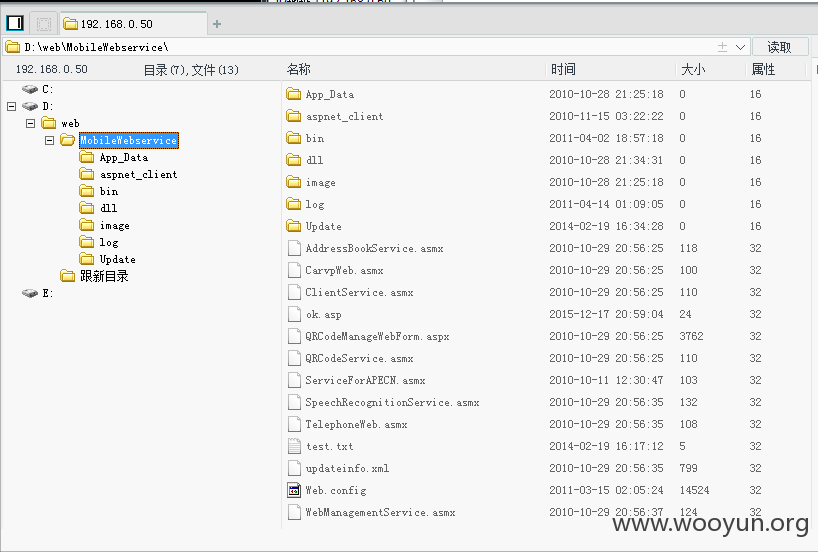
Task: Click the Web.config file icon
Action: [294, 490]
